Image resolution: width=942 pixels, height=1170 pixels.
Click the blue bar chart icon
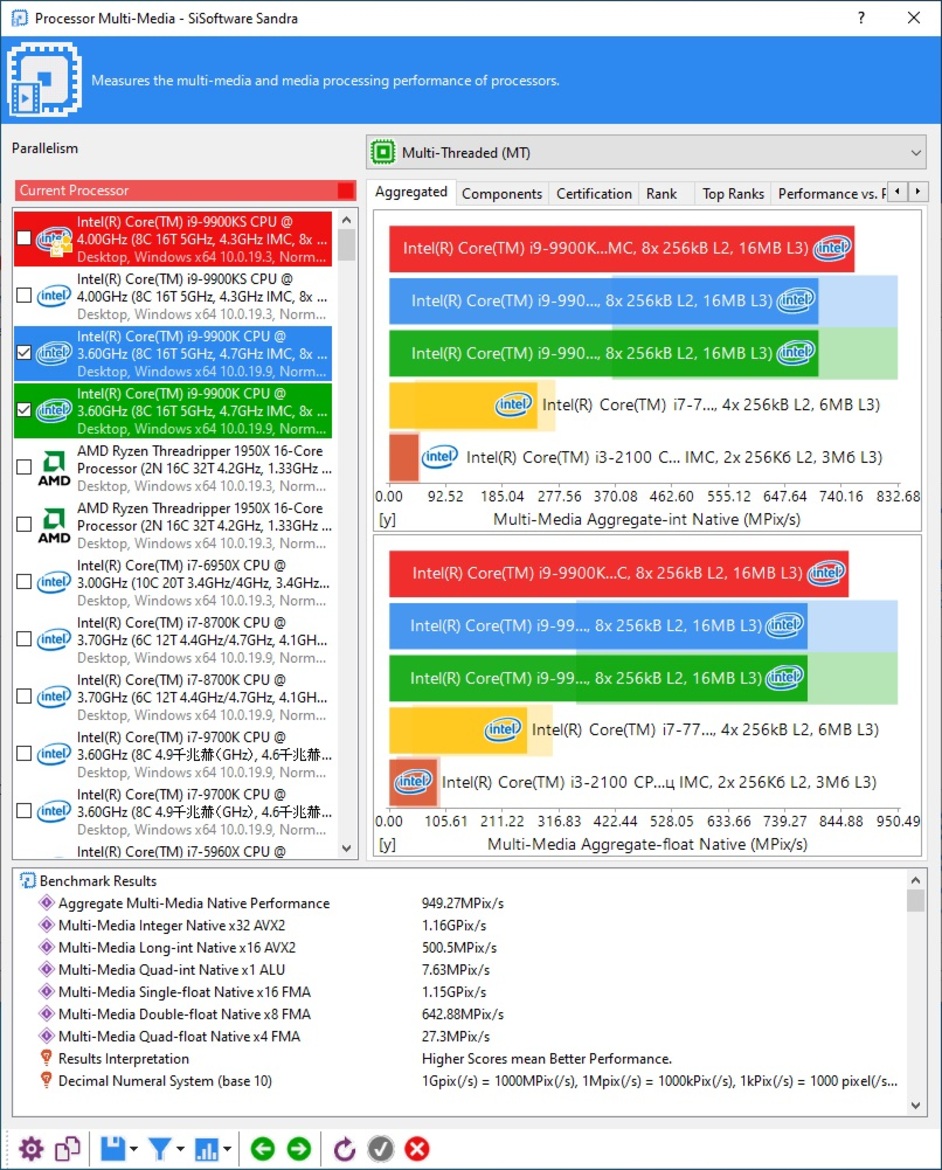click(x=207, y=1148)
